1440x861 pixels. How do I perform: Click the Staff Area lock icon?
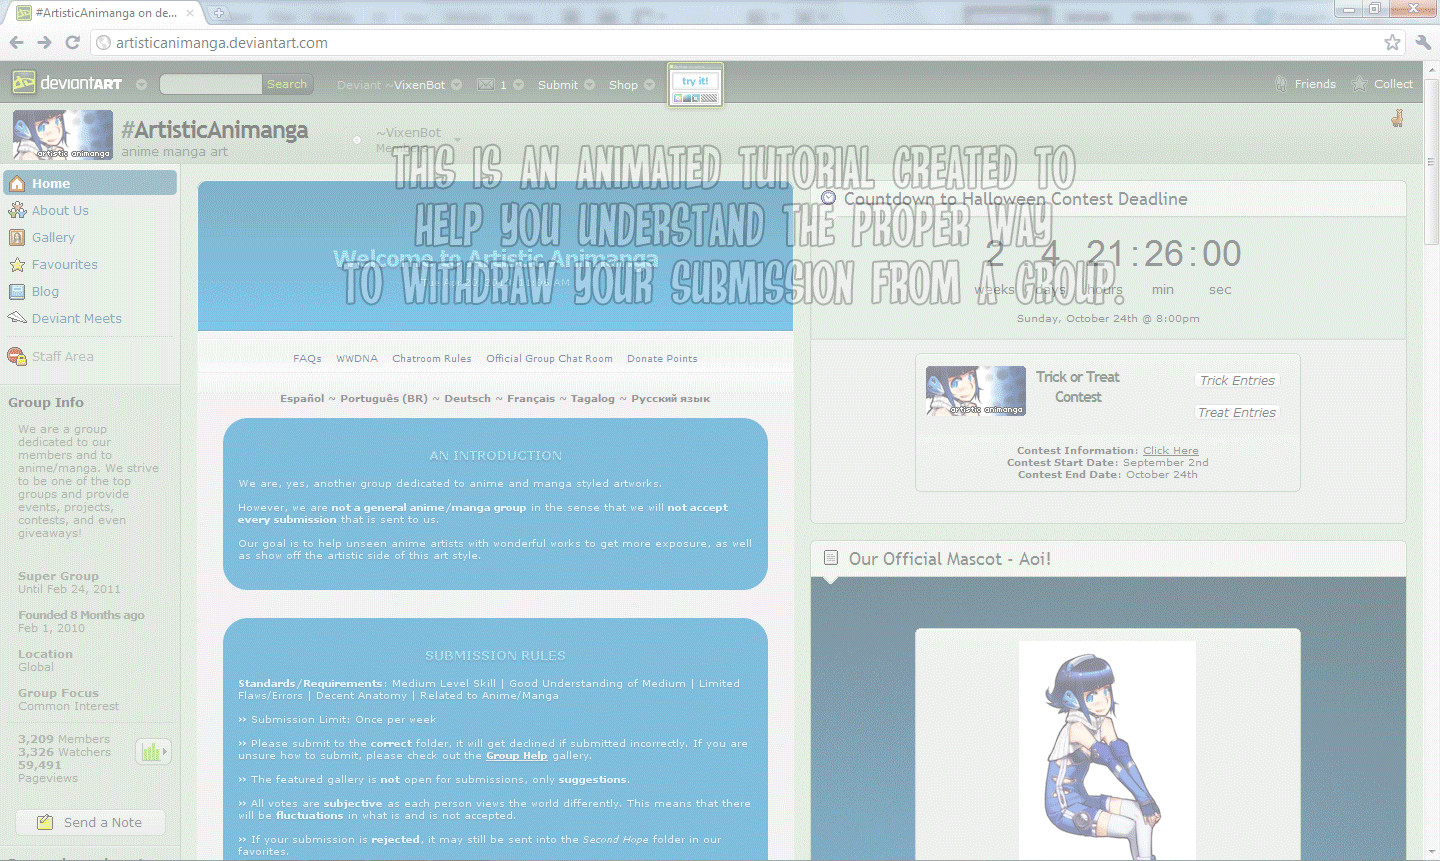tap(17, 356)
